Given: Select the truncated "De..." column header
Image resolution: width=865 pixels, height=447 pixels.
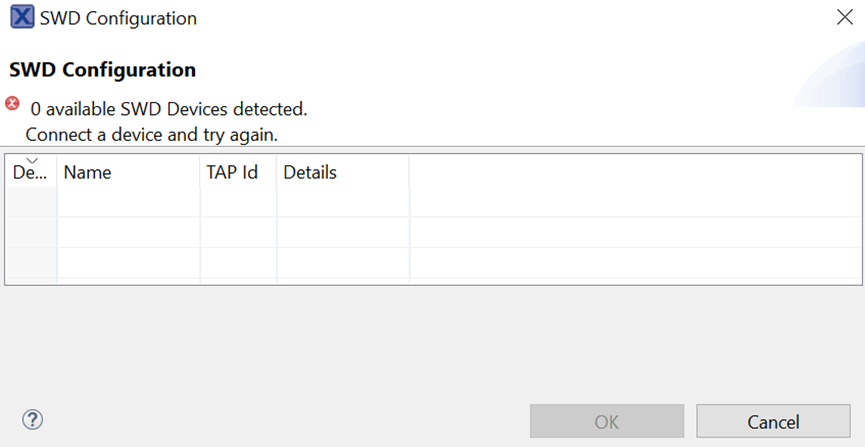Looking at the screenshot, I should 30,173.
